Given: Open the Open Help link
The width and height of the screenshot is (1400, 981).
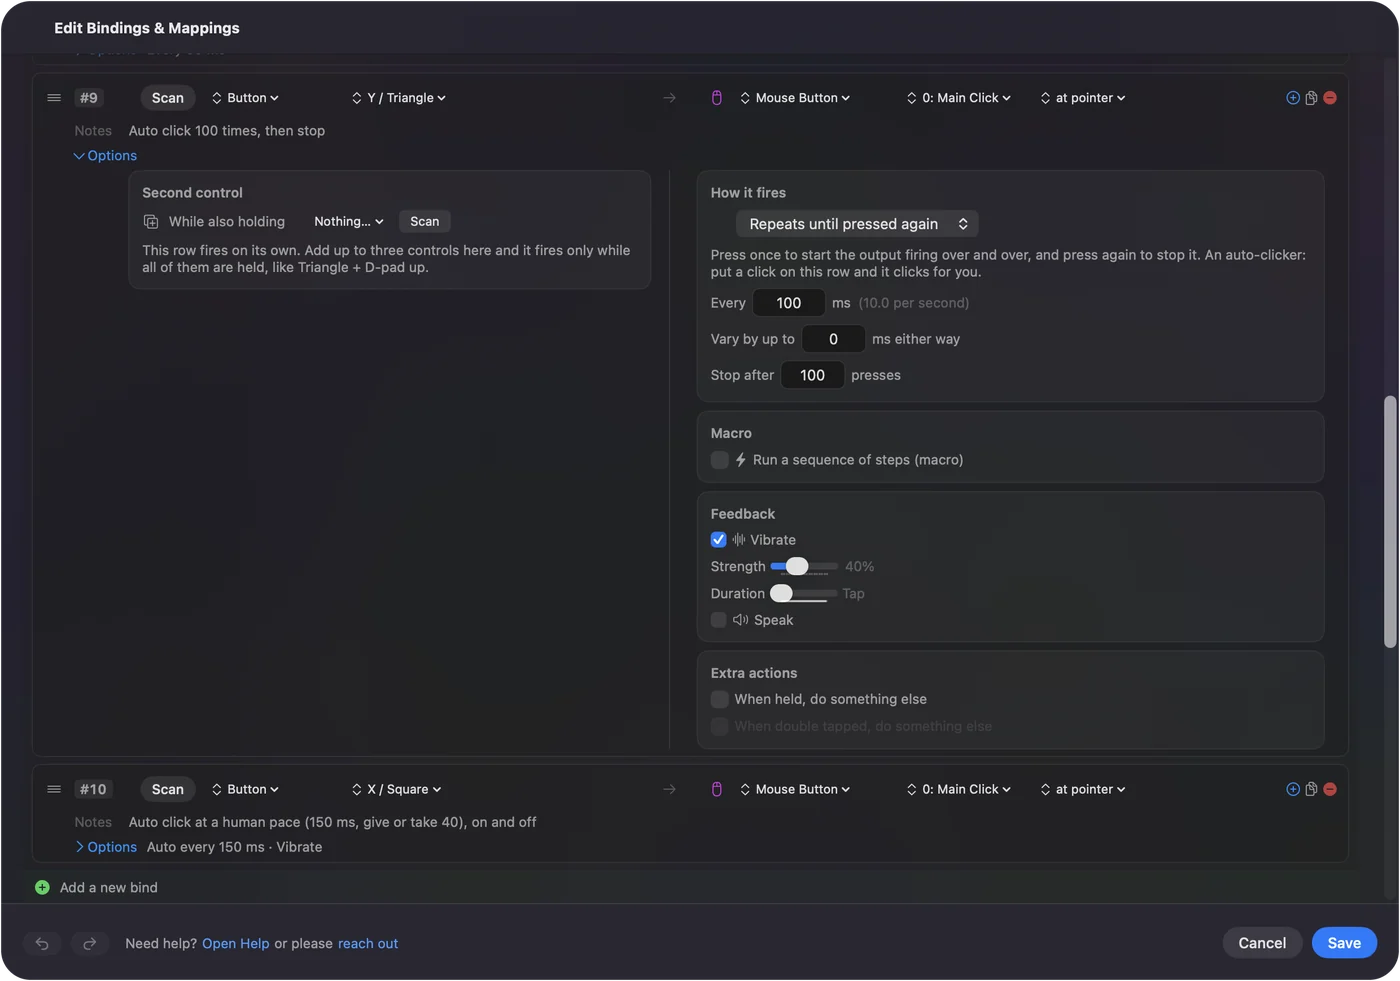Looking at the screenshot, I should [236, 943].
